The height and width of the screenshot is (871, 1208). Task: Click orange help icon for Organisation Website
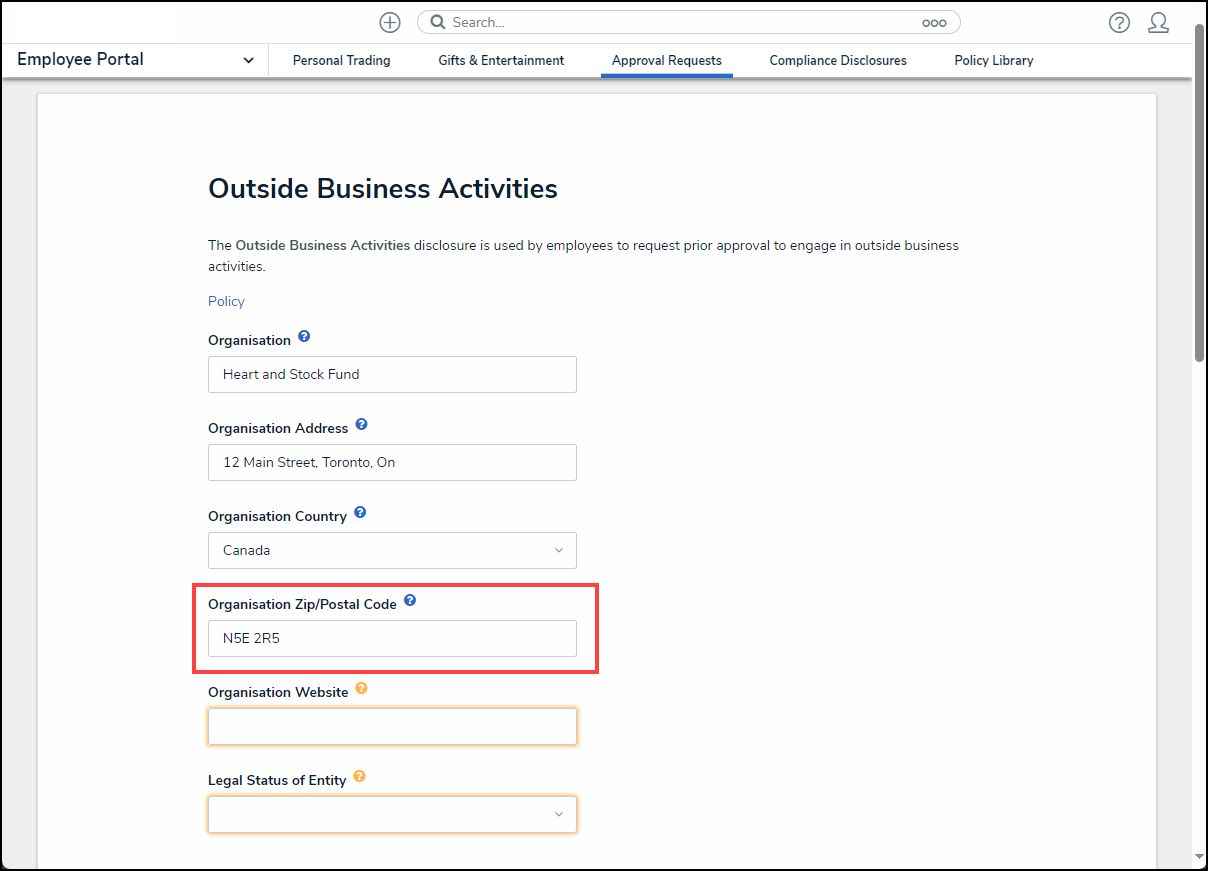tap(361, 689)
